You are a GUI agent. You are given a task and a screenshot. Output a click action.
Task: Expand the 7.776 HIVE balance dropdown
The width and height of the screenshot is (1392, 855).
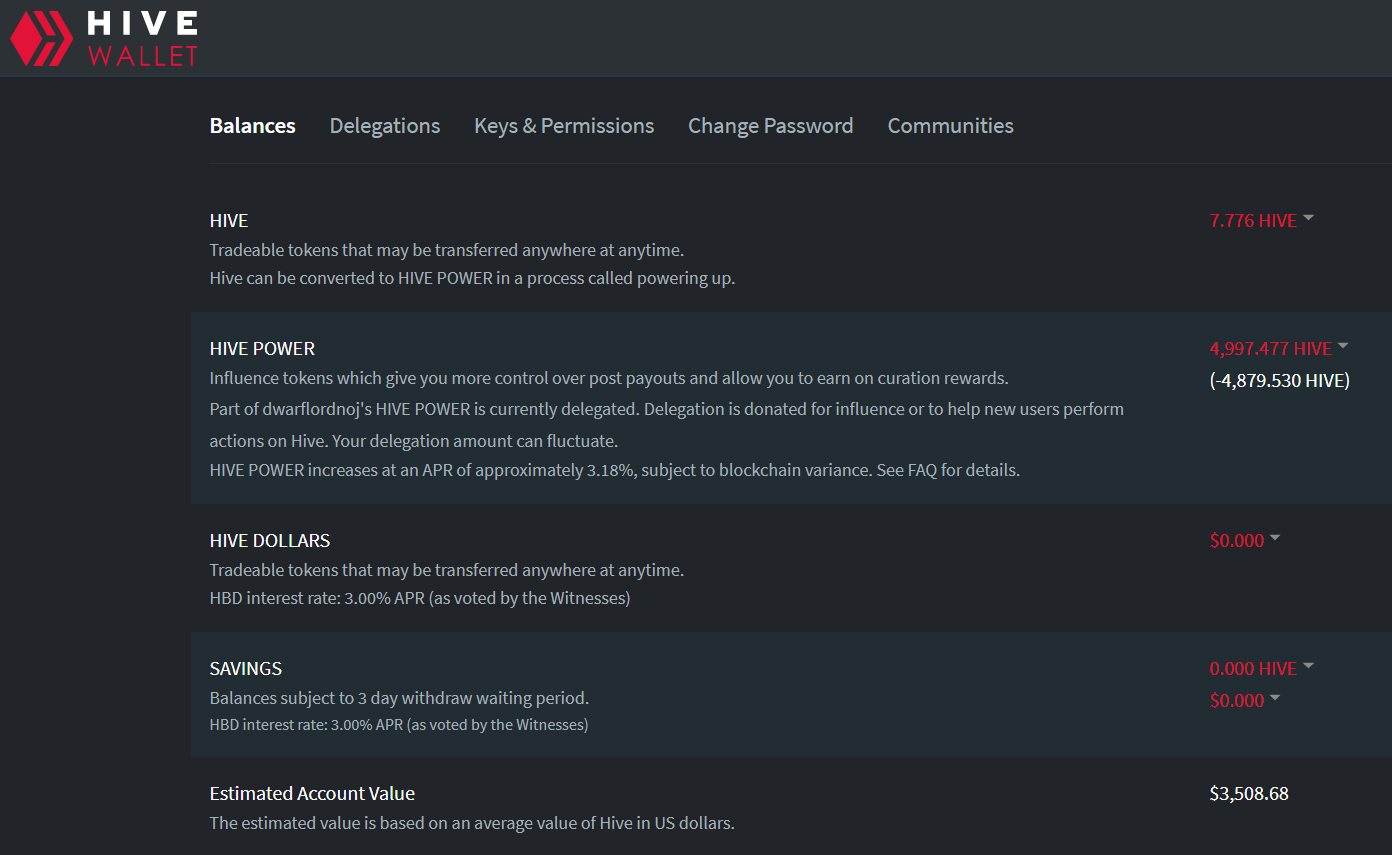(x=1261, y=221)
